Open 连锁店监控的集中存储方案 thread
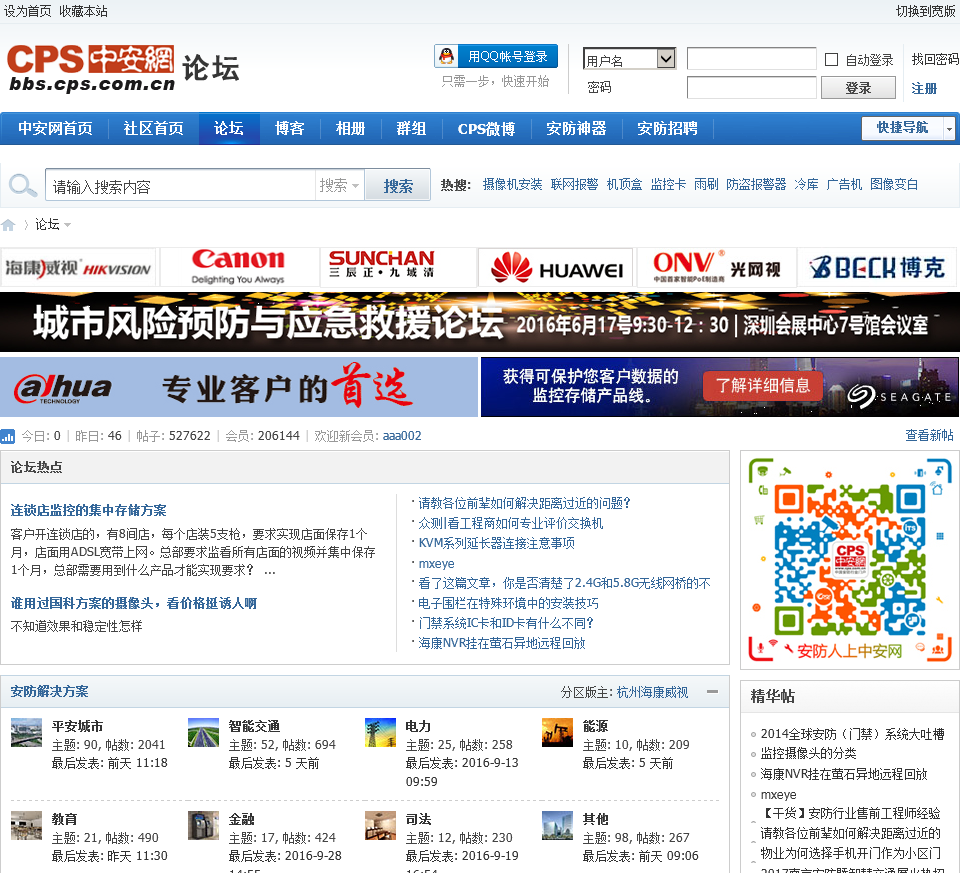 pos(88,510)
